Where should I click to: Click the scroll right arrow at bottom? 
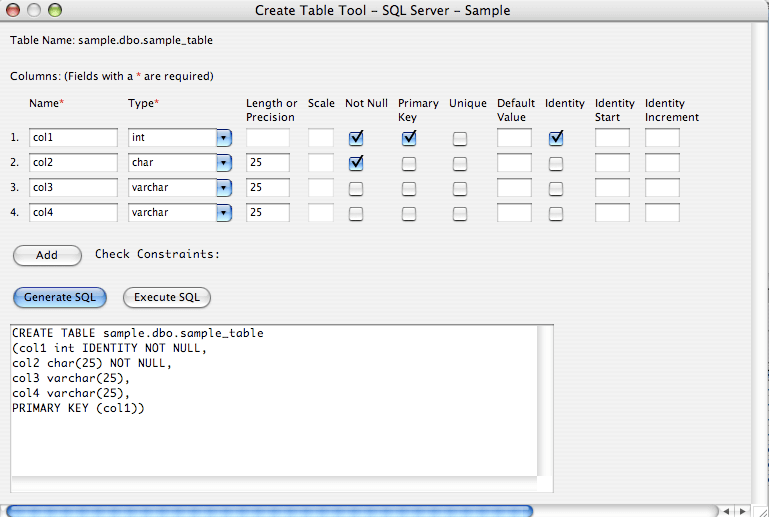743,510
